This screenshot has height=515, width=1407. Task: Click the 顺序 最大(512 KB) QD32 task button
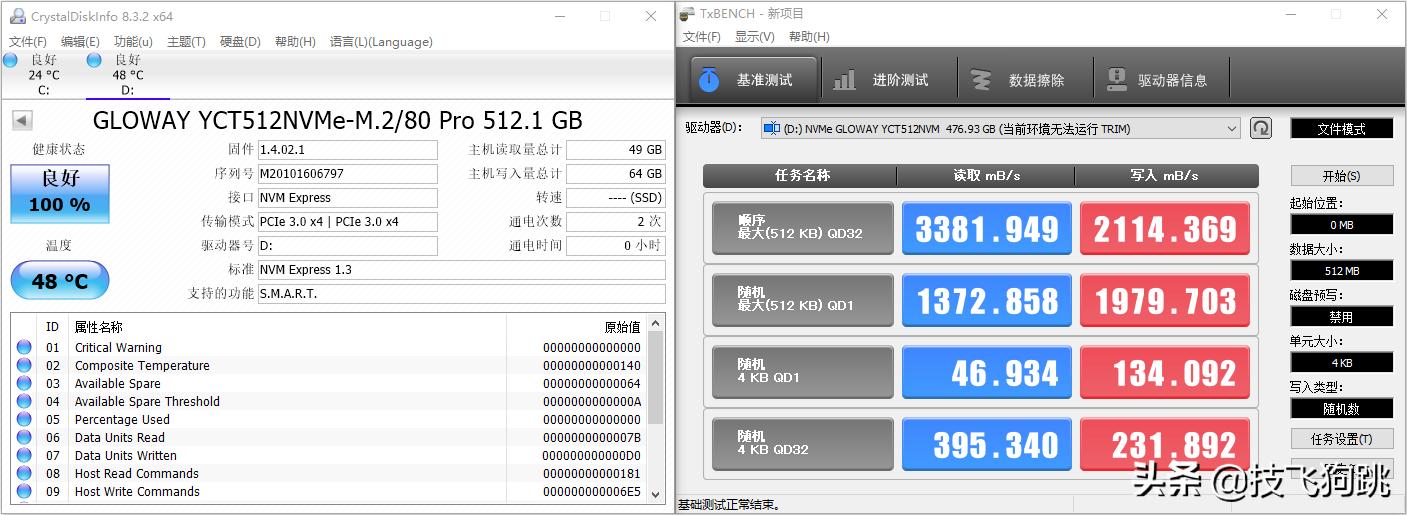coord(802,229)
